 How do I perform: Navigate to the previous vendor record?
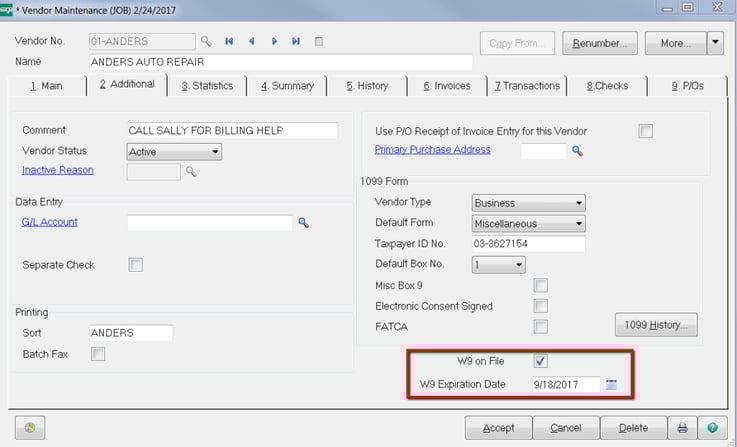pyautogui.click(x=252, y=42)
